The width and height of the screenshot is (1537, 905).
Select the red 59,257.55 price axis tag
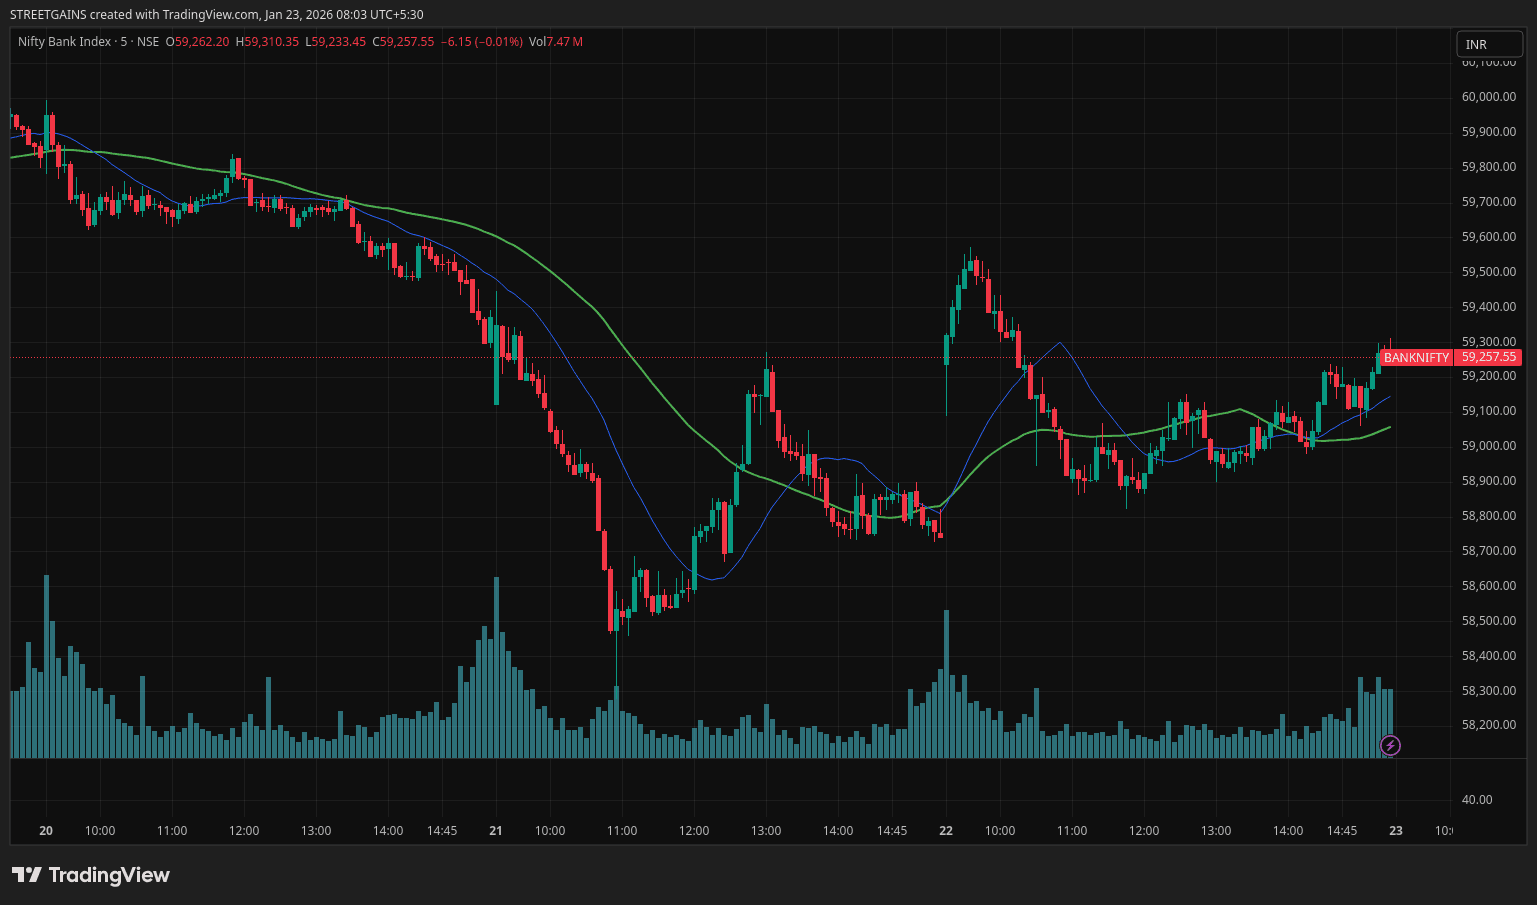tap(1489, 357)
